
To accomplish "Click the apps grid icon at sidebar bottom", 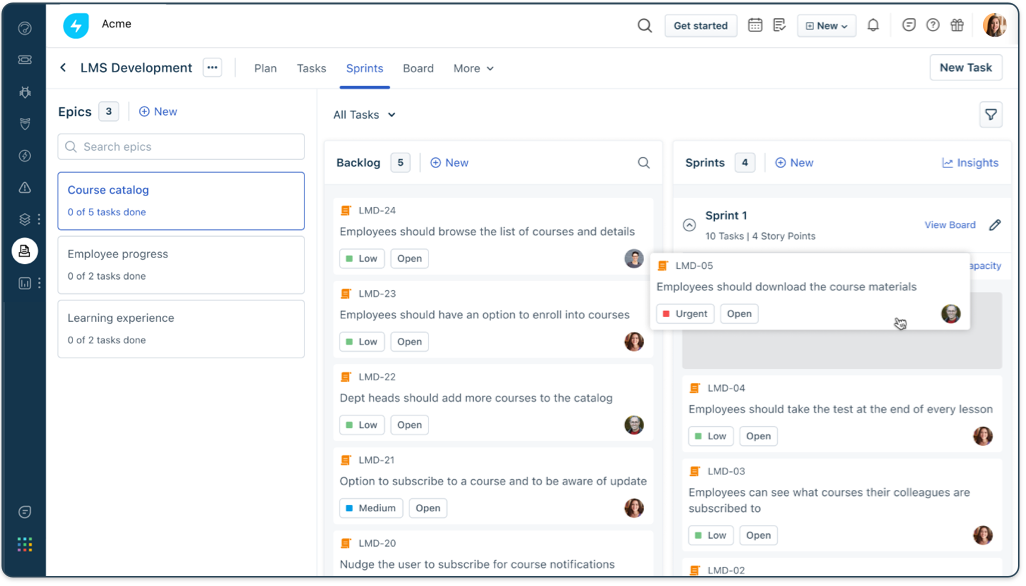I will [24, 544].
